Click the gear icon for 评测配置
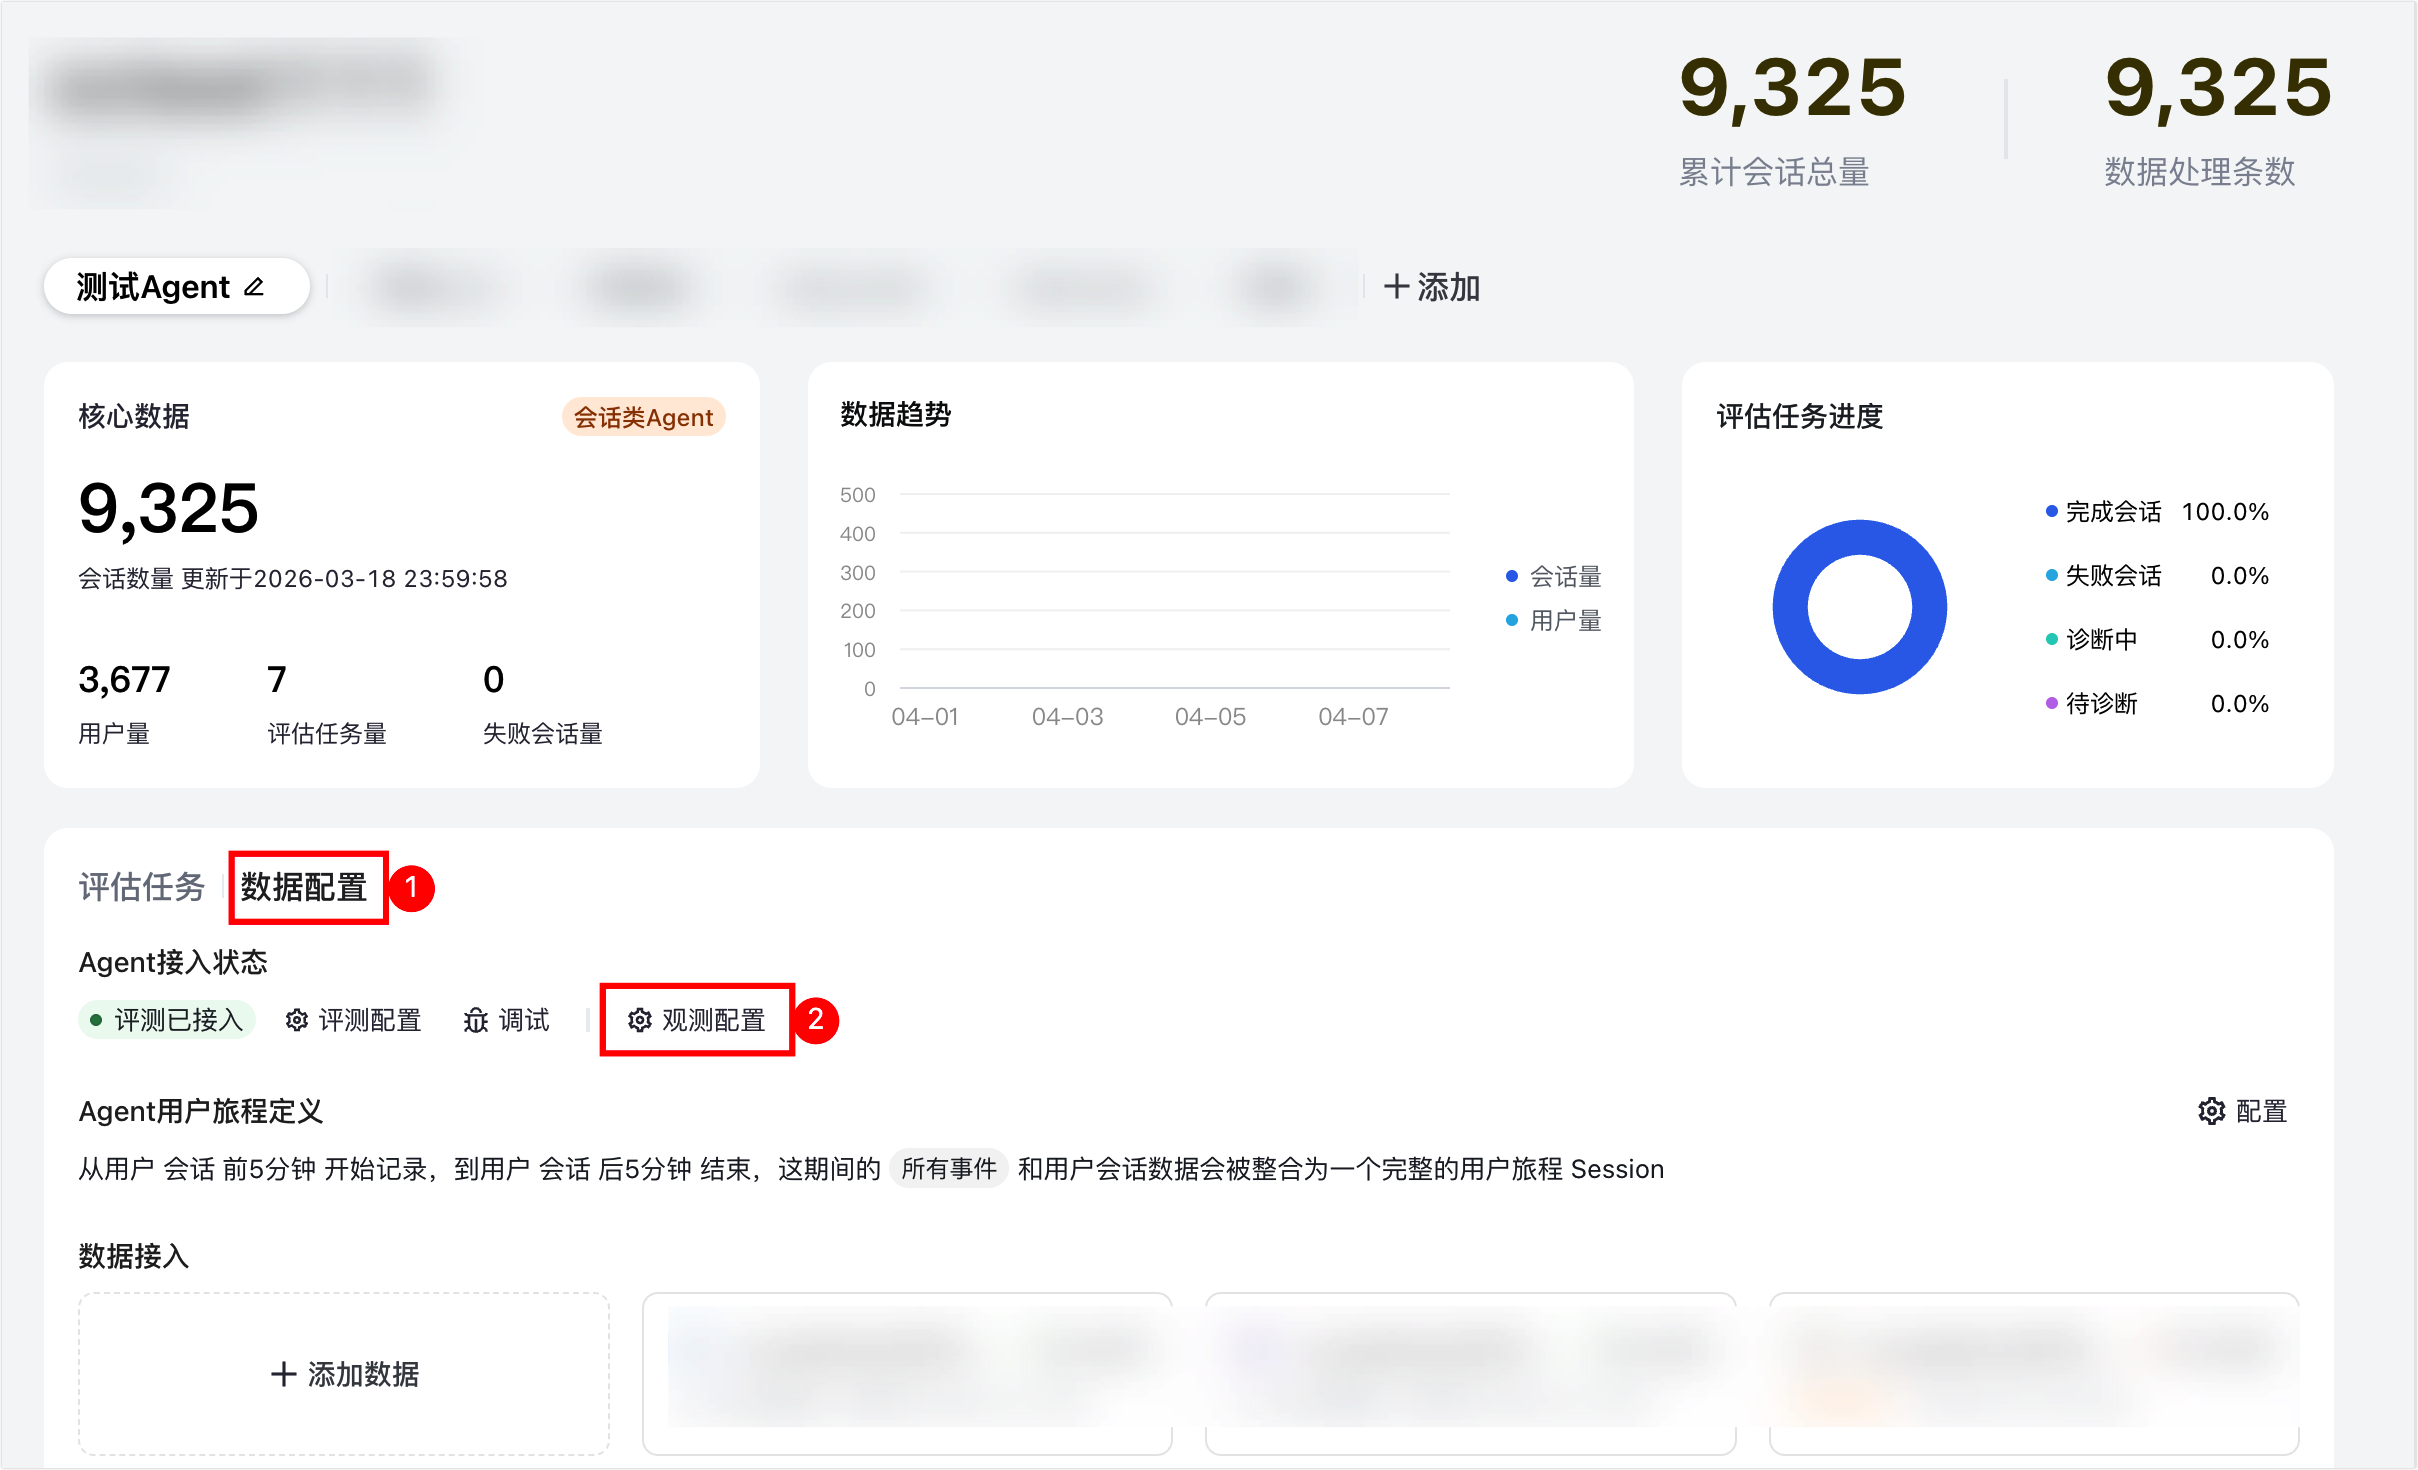2418x1470 pixels. pos(297,1020)
